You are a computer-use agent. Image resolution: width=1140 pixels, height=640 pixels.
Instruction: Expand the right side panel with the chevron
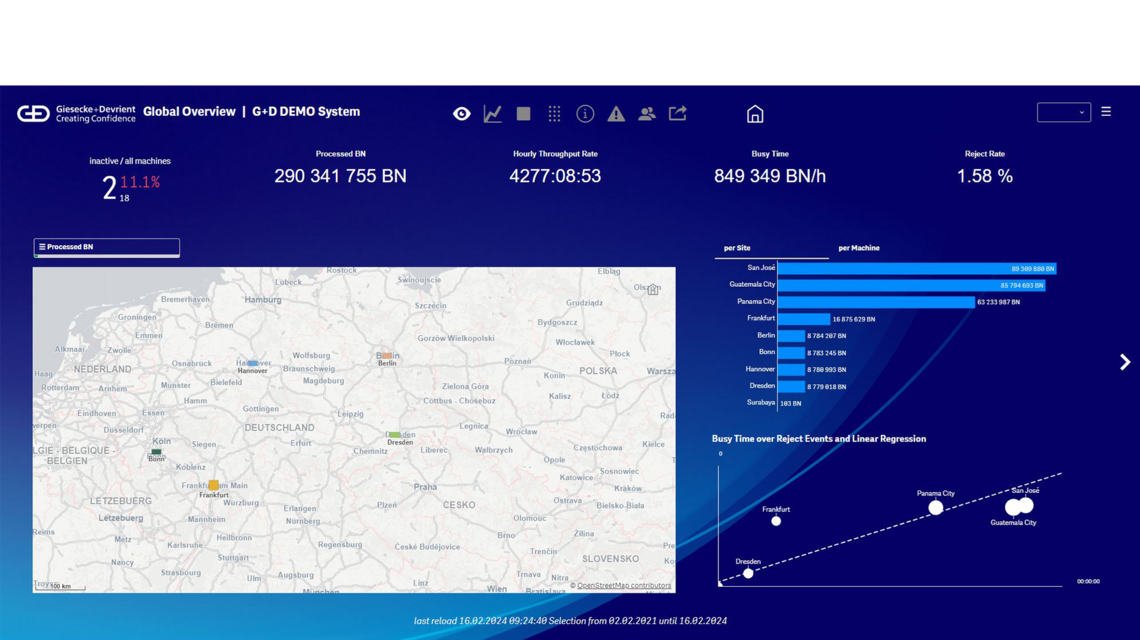pos(1124,362)
